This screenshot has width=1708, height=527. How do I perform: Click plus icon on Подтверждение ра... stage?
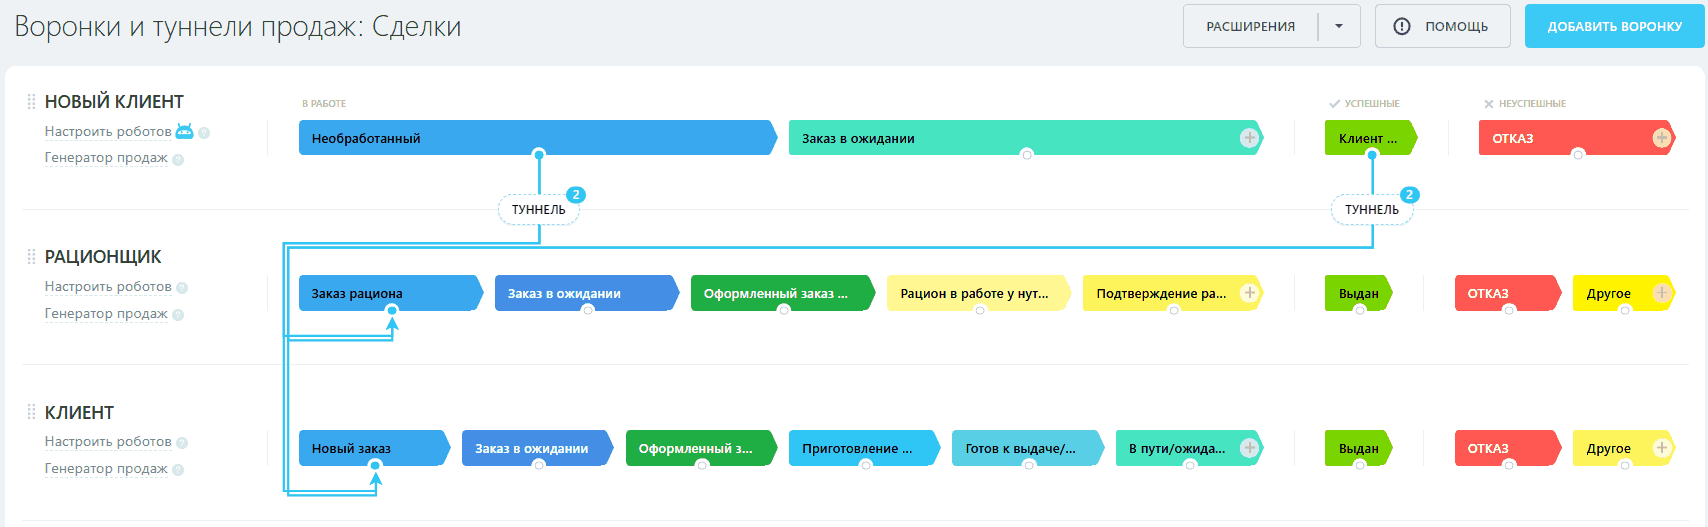click(x=1249, y=293)
